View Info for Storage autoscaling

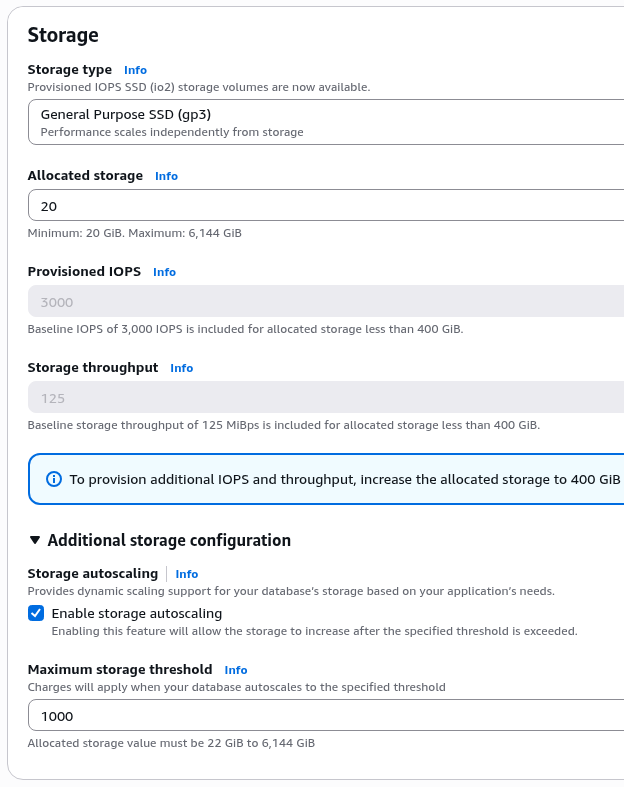coord(187,574)
